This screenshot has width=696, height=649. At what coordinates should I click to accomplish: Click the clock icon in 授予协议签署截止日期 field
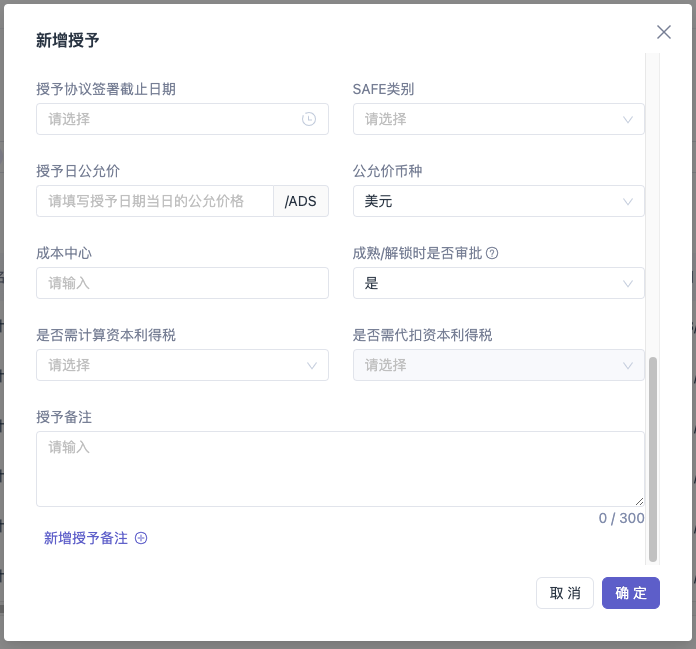tap(309, 119)
